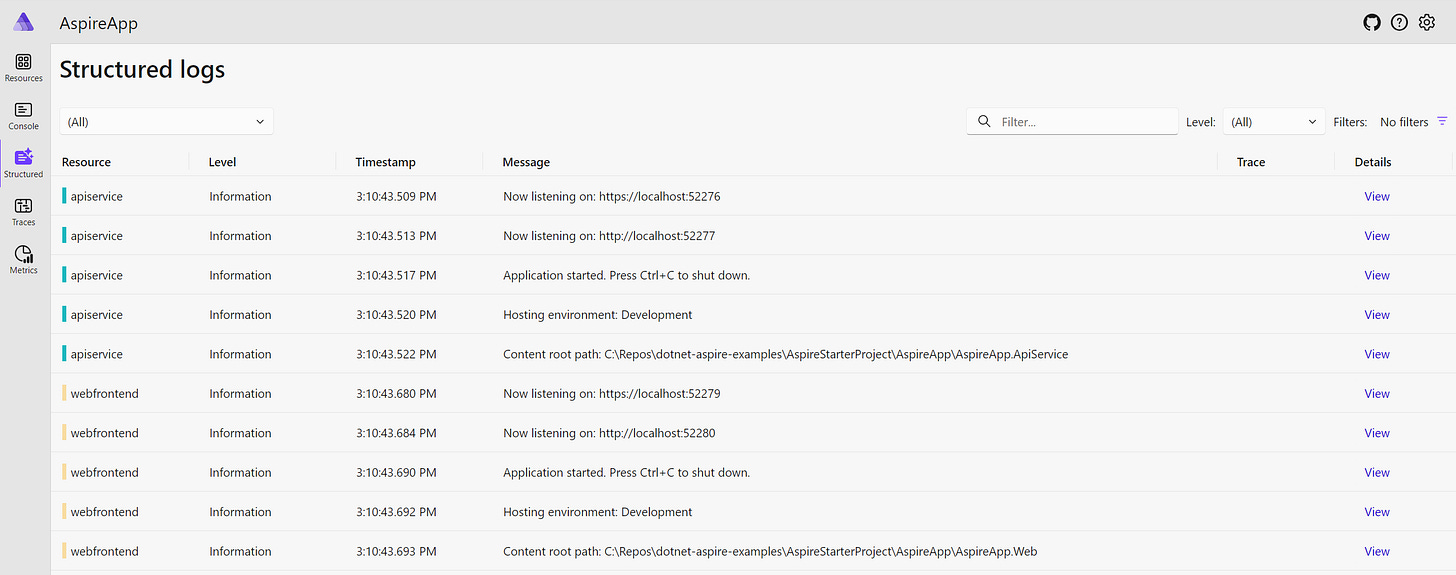The image size is (1456, 575).
Task: Click the Information level in the 3:10:43.509 row
Action: [240, 196]
